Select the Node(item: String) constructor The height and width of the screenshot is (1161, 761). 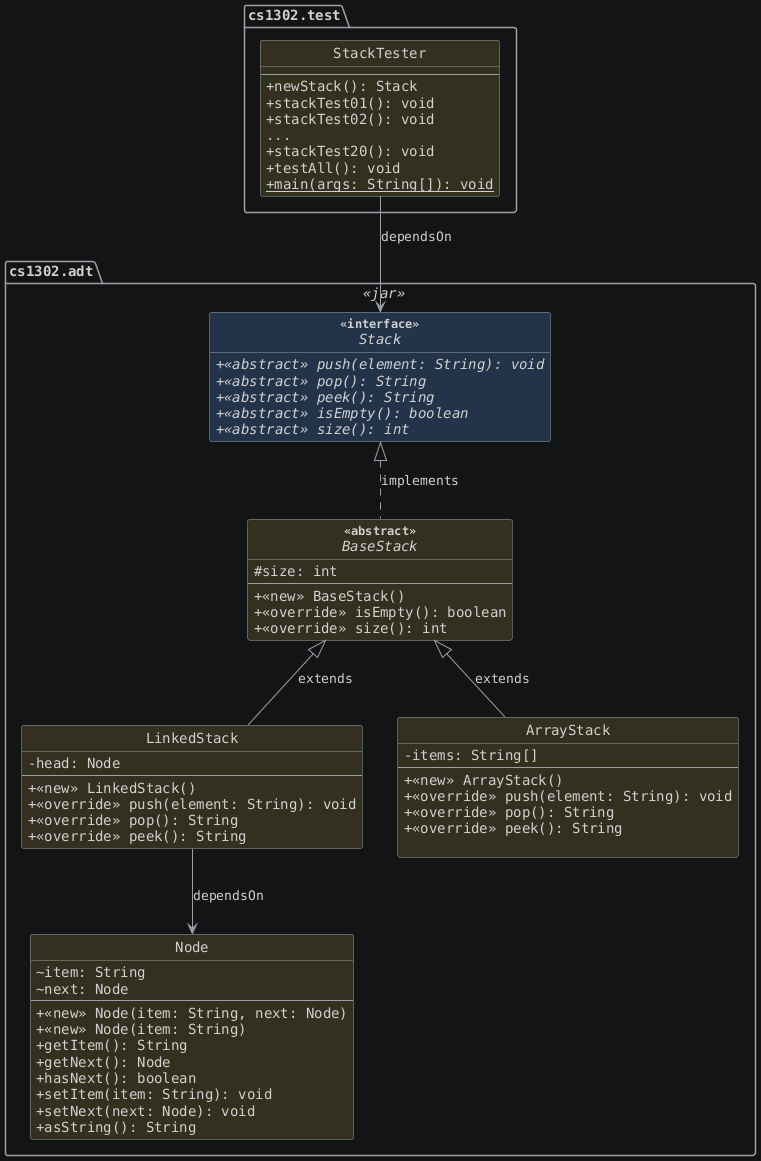[141, 1030]
